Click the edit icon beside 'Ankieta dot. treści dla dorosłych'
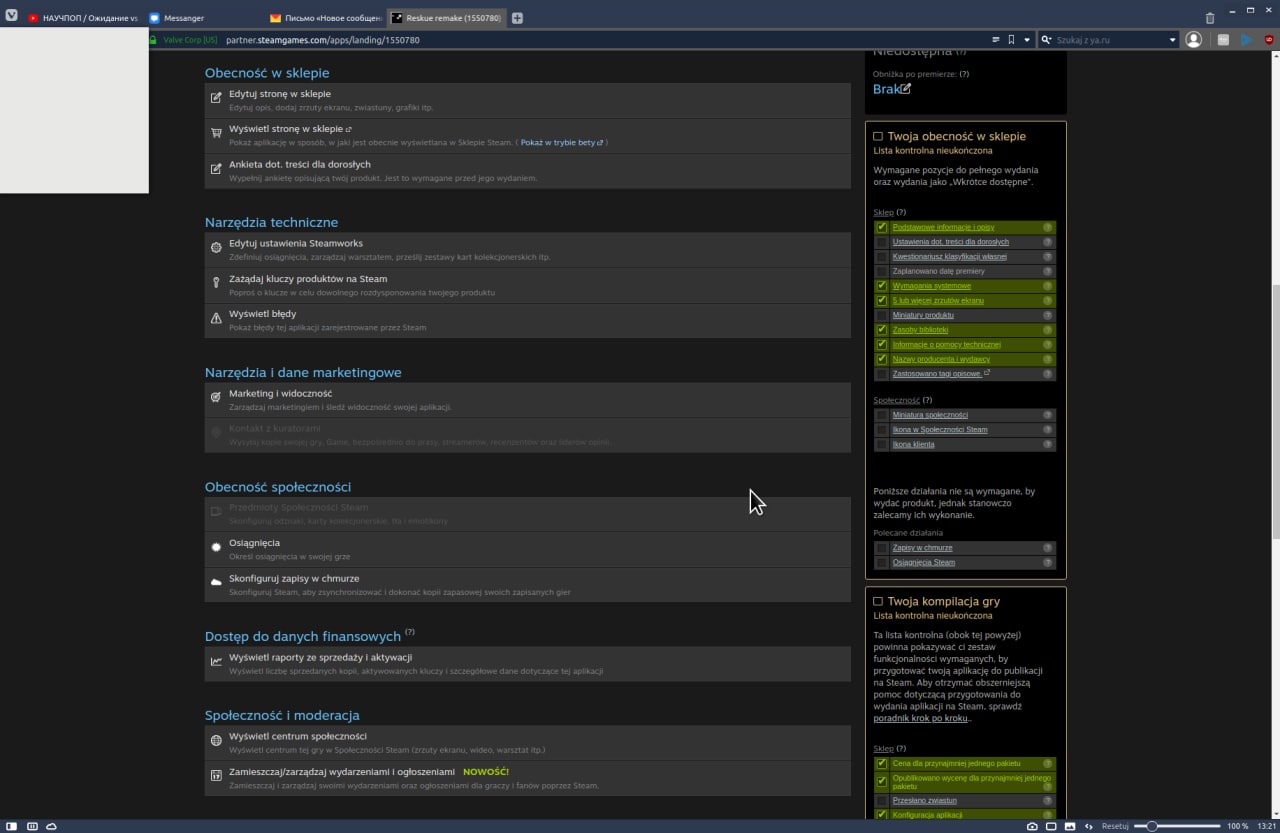This screenshot has width=1280, height=833. tap(216, 168)
